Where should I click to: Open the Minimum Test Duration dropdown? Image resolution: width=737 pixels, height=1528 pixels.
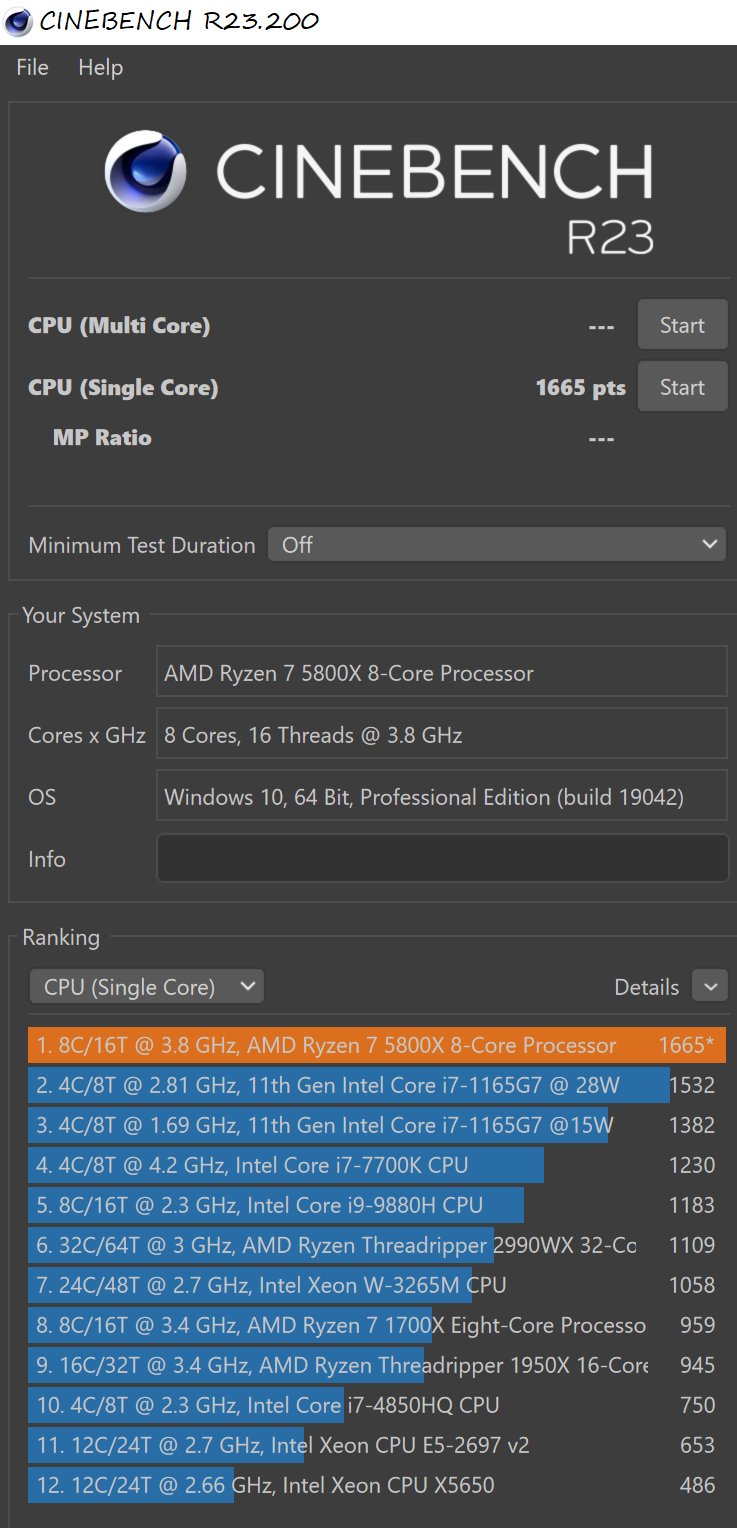pos(497,545)
